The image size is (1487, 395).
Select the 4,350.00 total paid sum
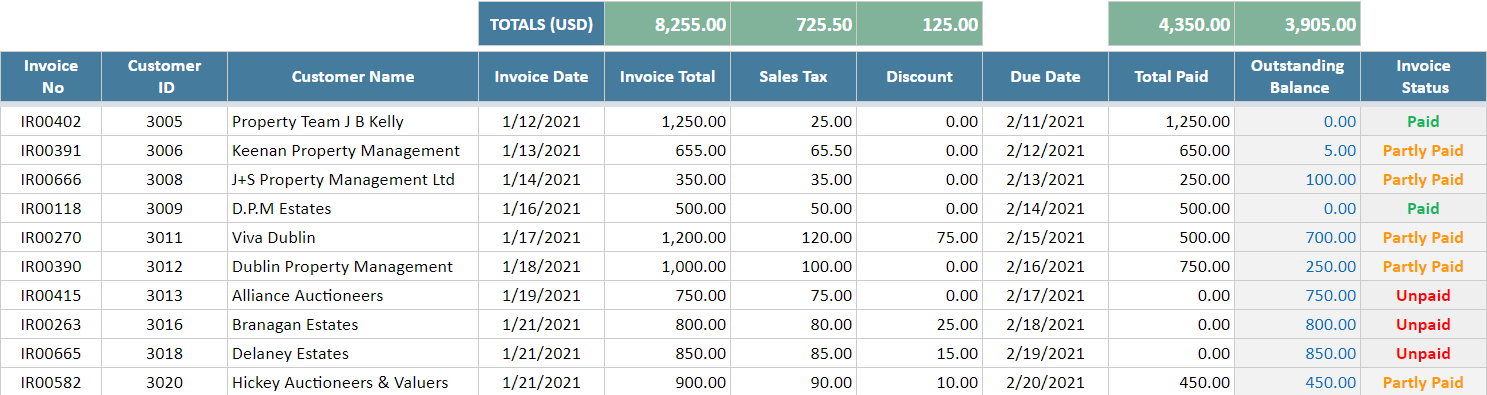(1171, 24)
